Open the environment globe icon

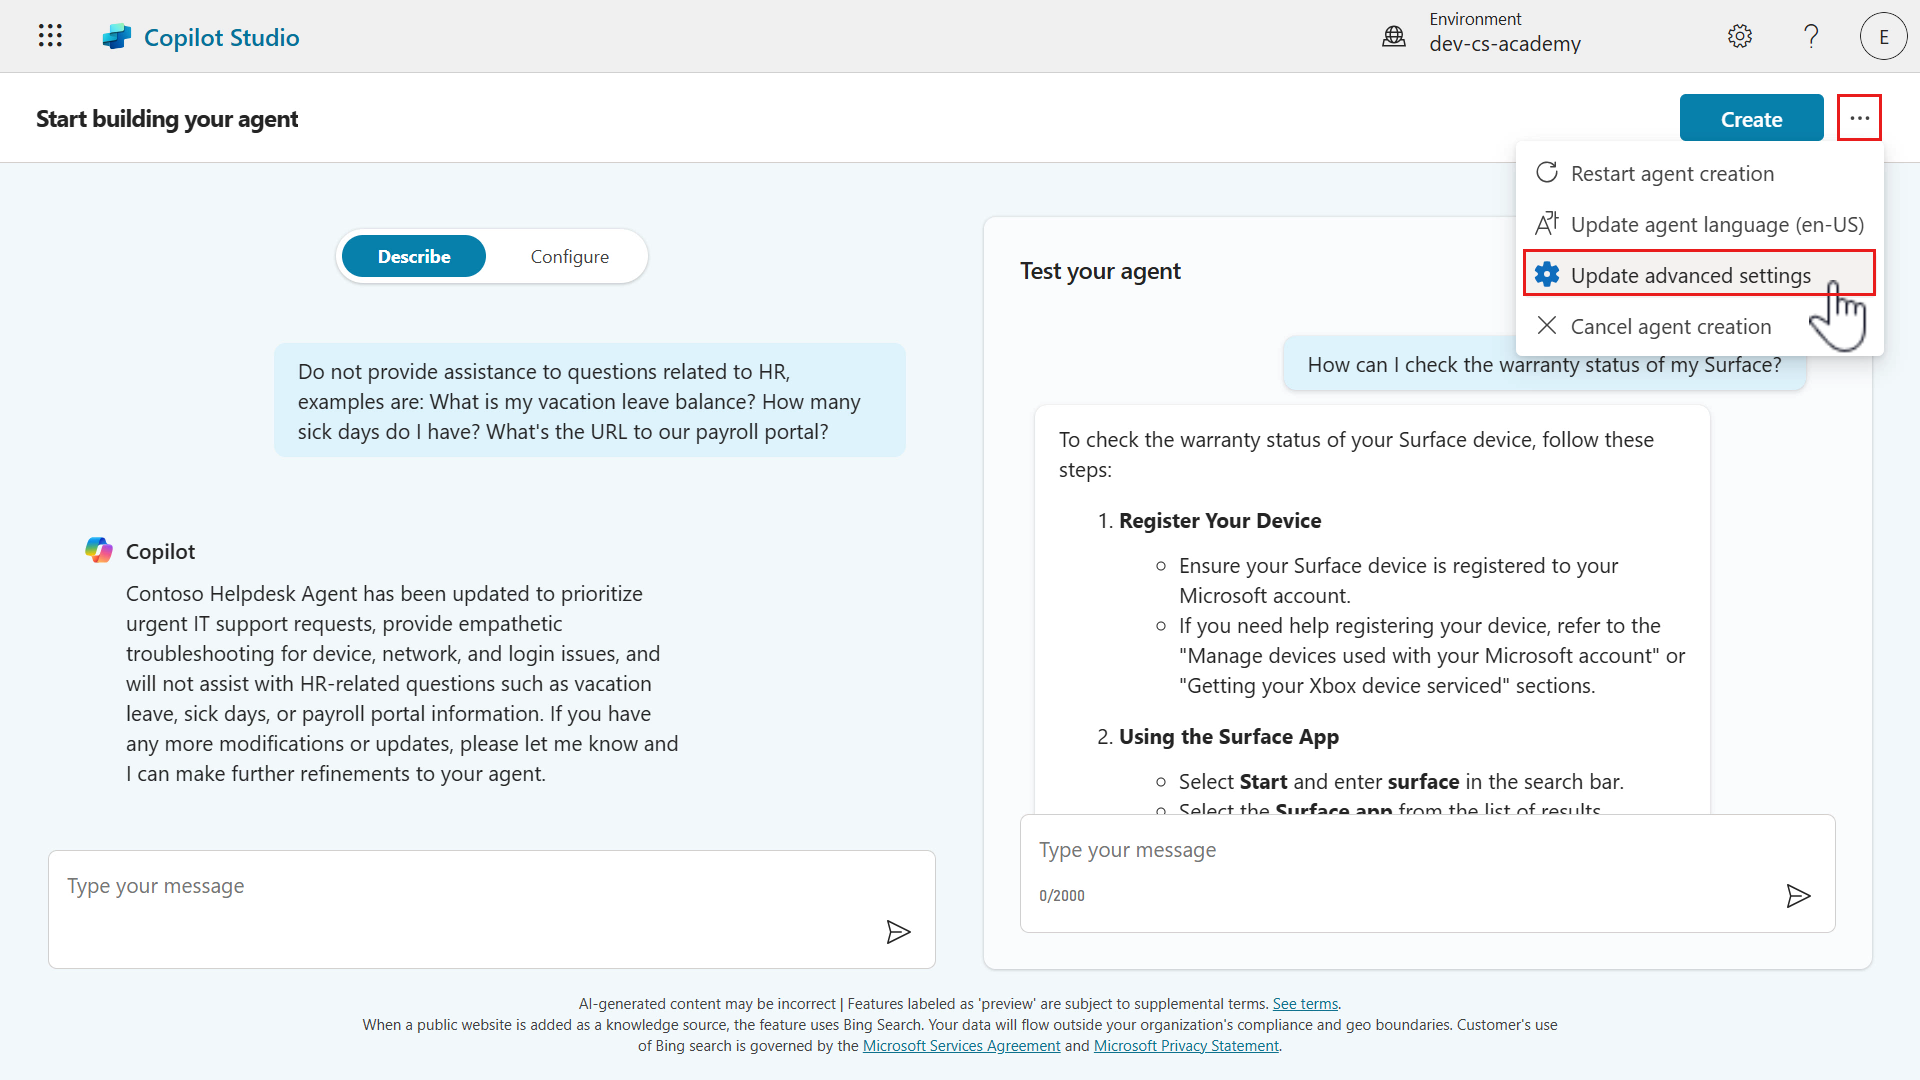point(1394,37)
